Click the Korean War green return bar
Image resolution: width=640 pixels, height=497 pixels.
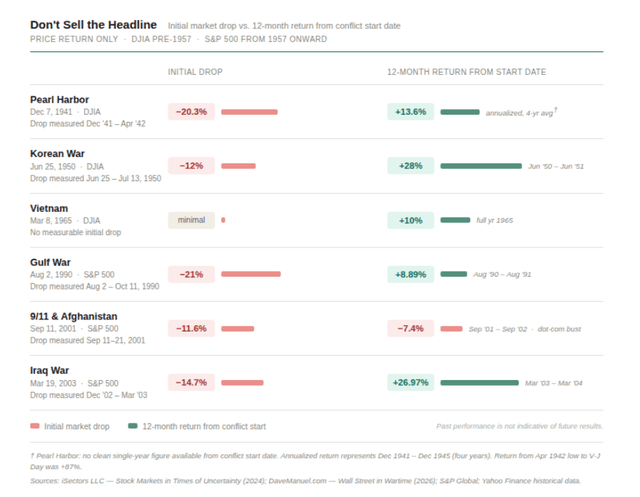coord(481,166)
